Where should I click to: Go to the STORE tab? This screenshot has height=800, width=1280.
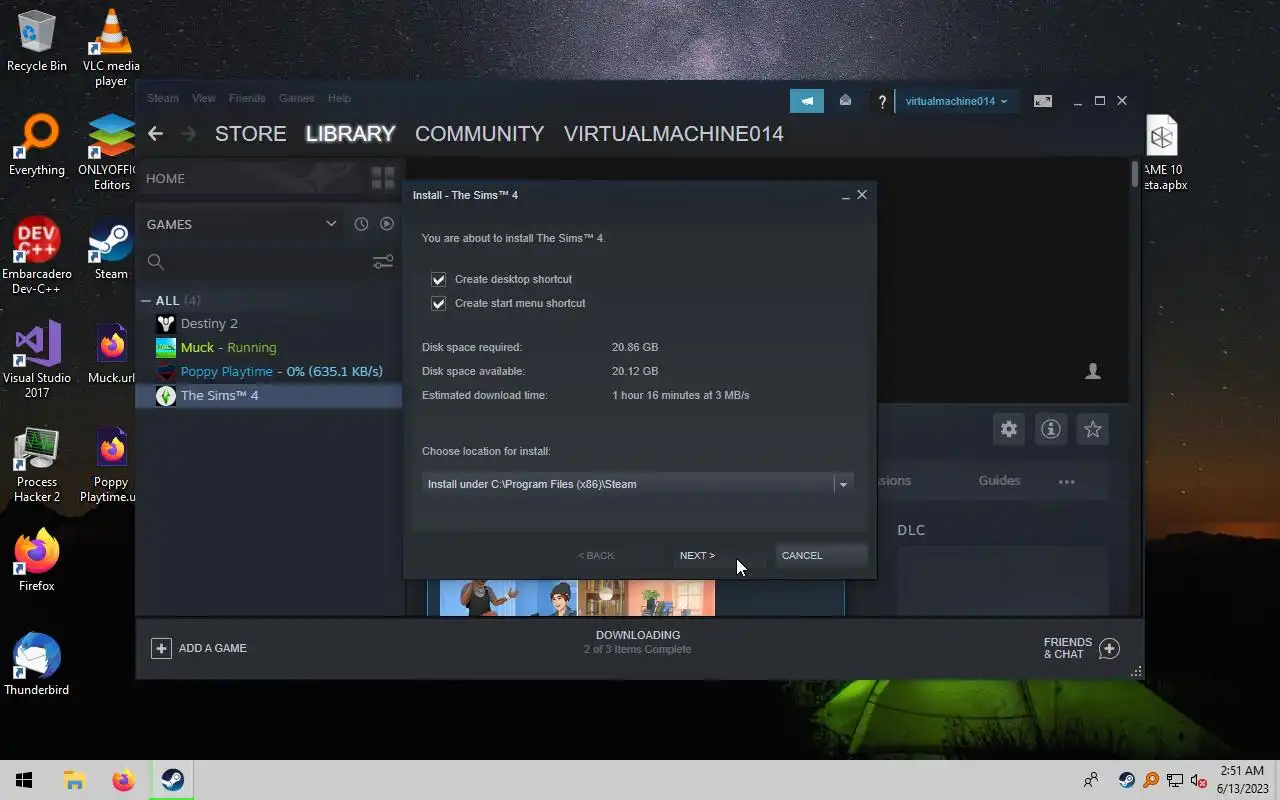[x=251, y=133]
